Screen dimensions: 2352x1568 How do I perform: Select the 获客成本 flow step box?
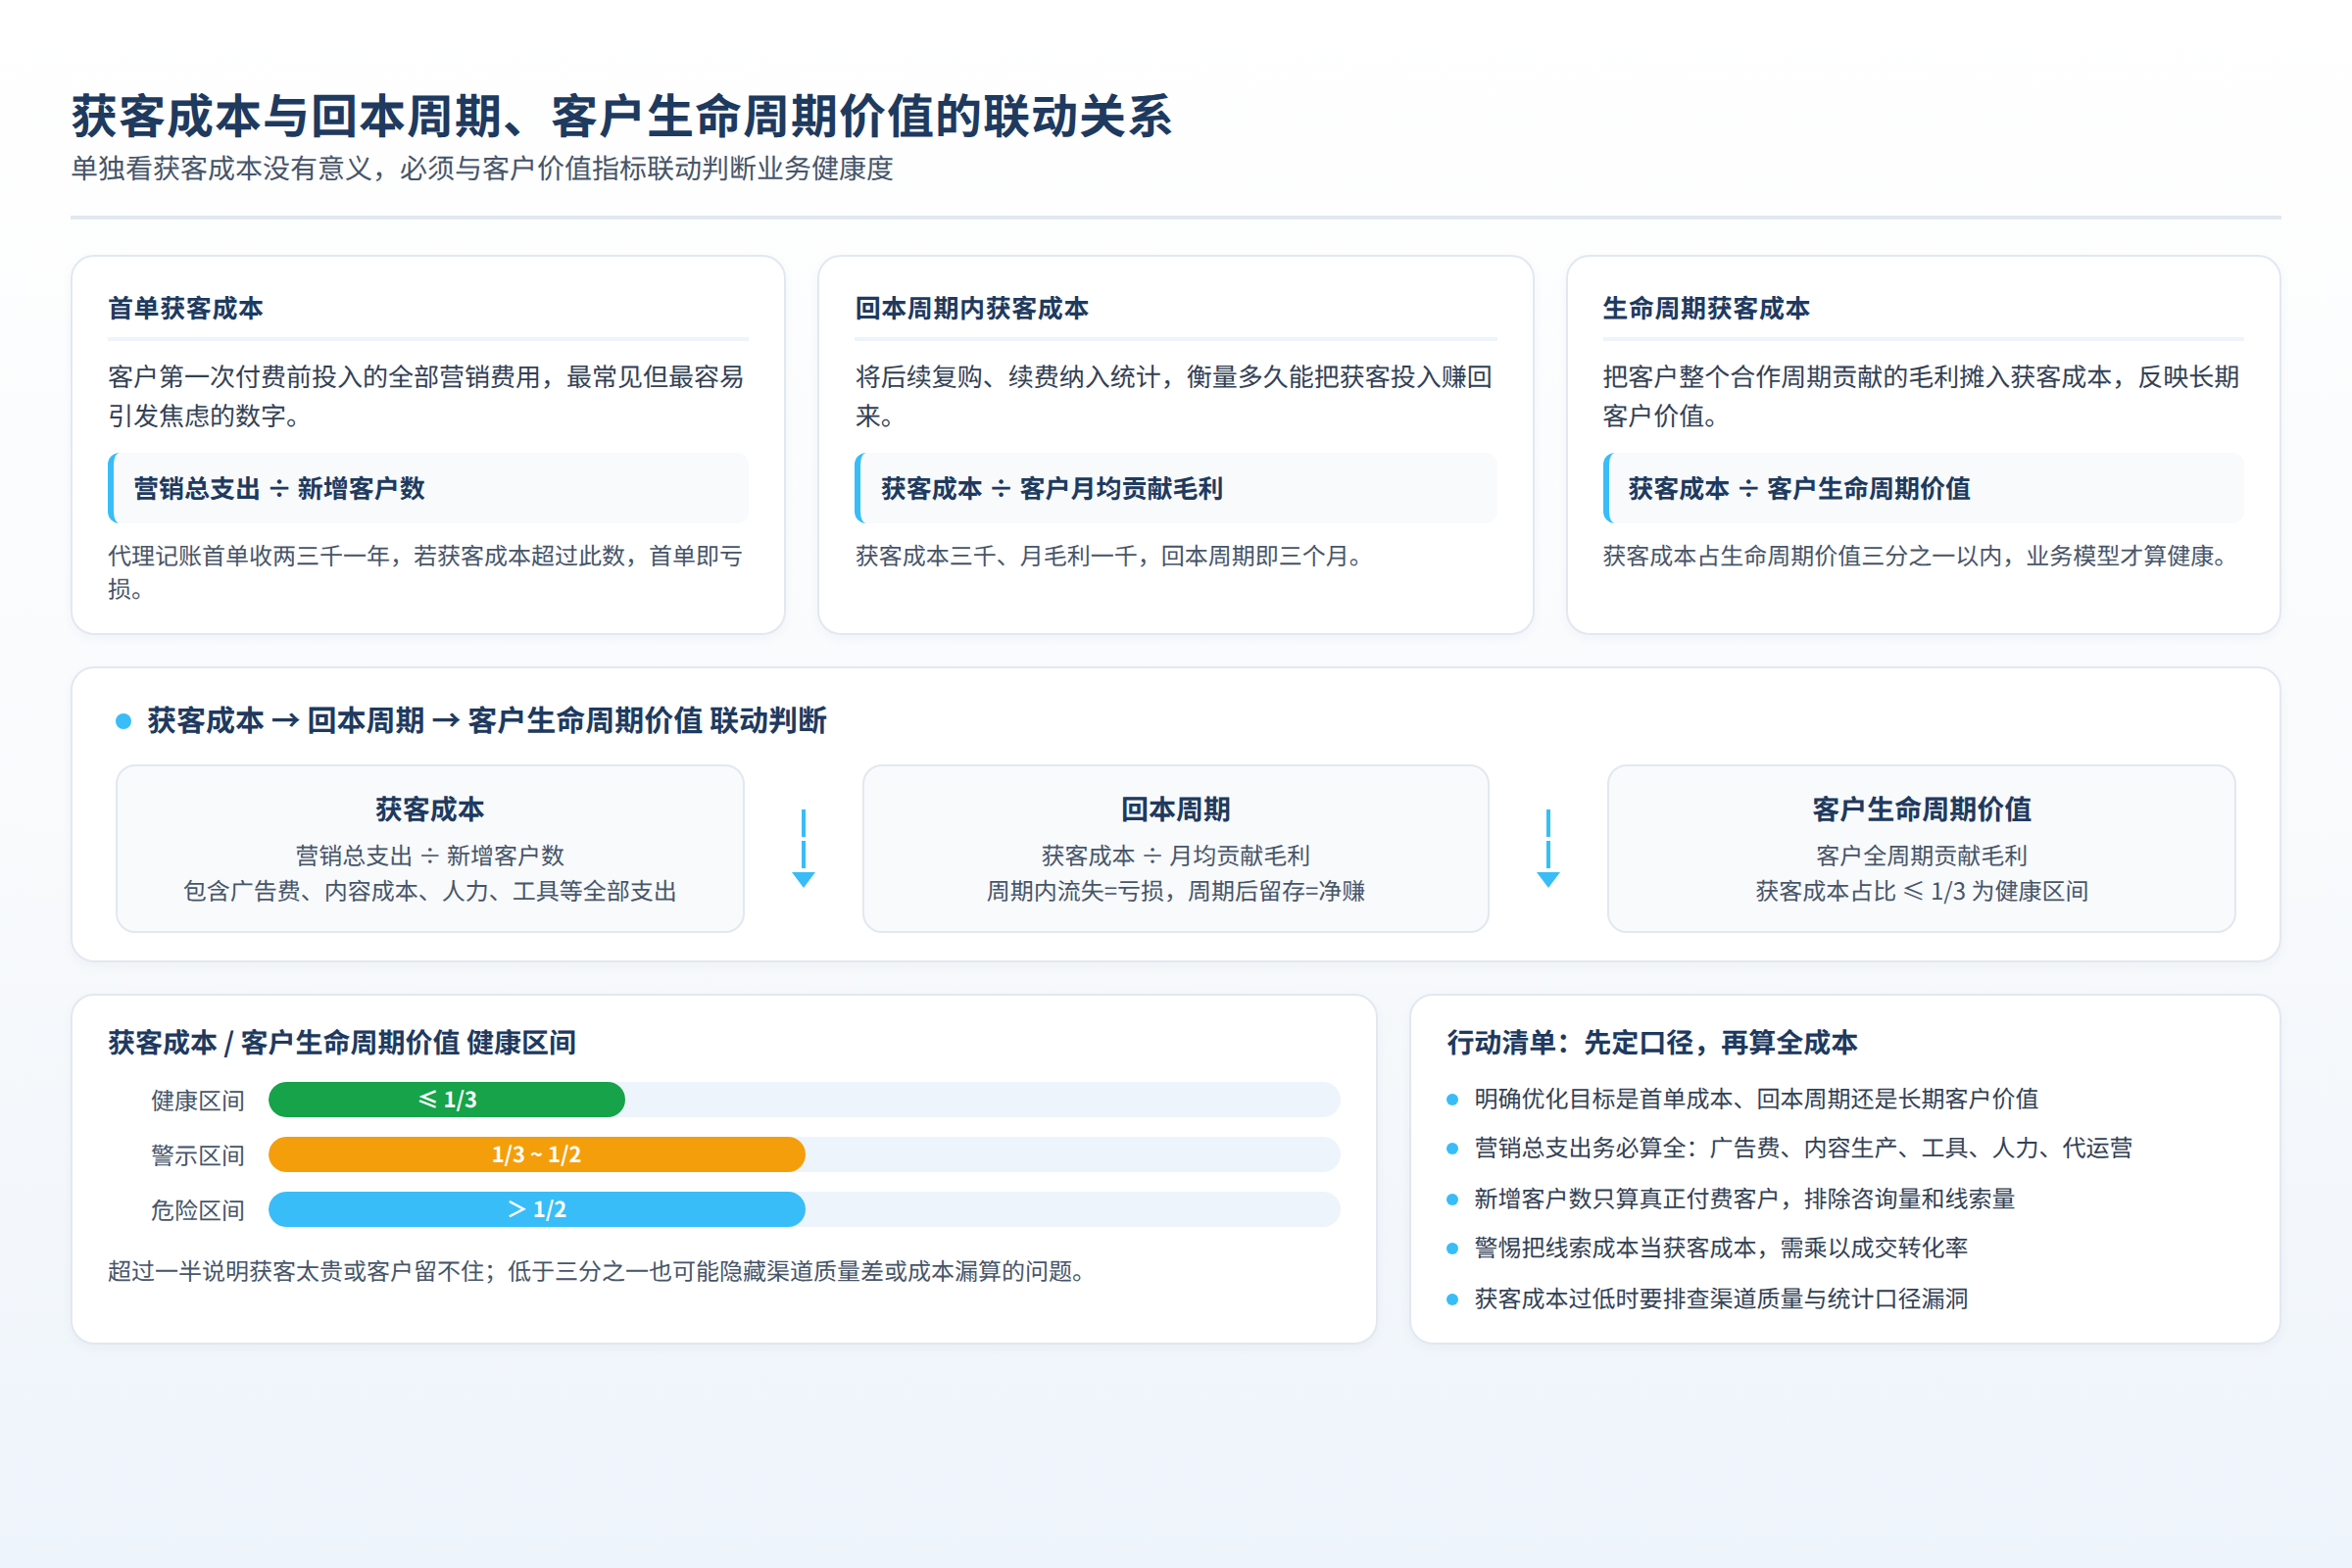click(x=430, y=848)
